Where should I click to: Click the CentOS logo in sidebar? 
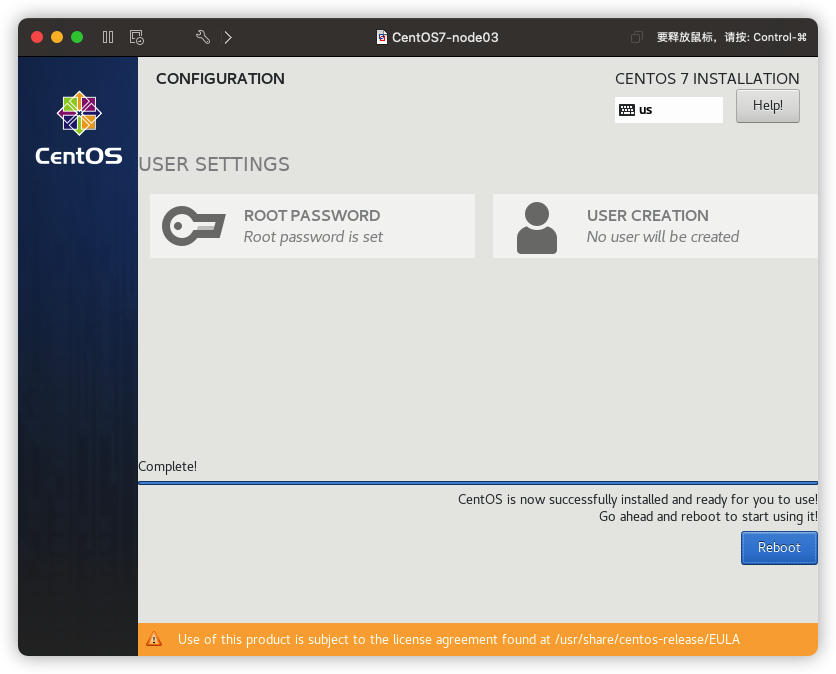(79, 128)
